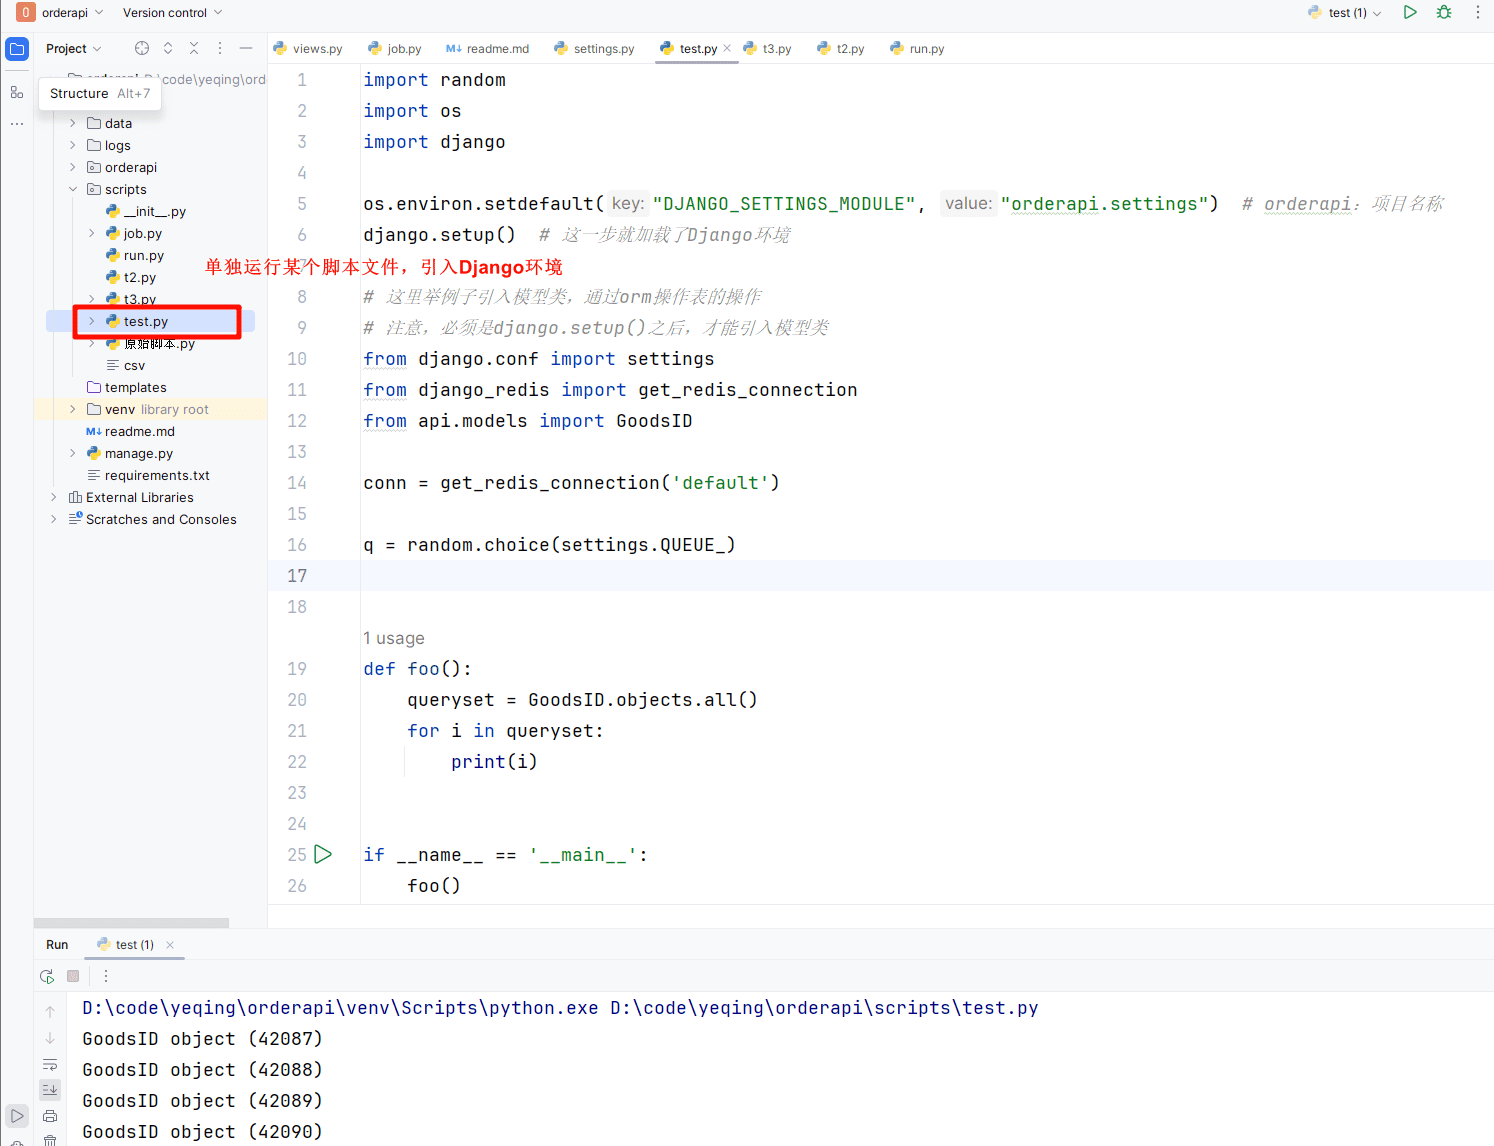This screenshot has height=1146, width=1494.
Task: Expand the data folder
Action: tap(73, 123)
